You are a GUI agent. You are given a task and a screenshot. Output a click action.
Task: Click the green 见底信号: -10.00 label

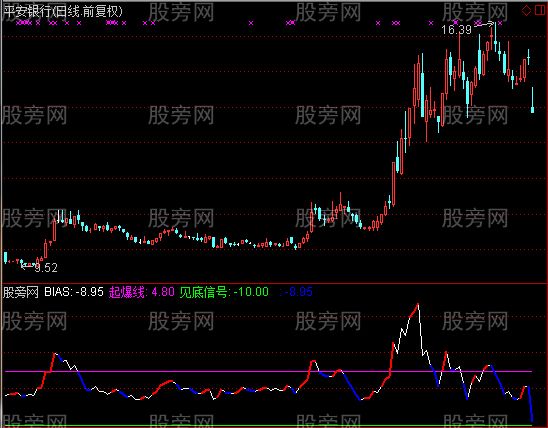tap(224, 292)
